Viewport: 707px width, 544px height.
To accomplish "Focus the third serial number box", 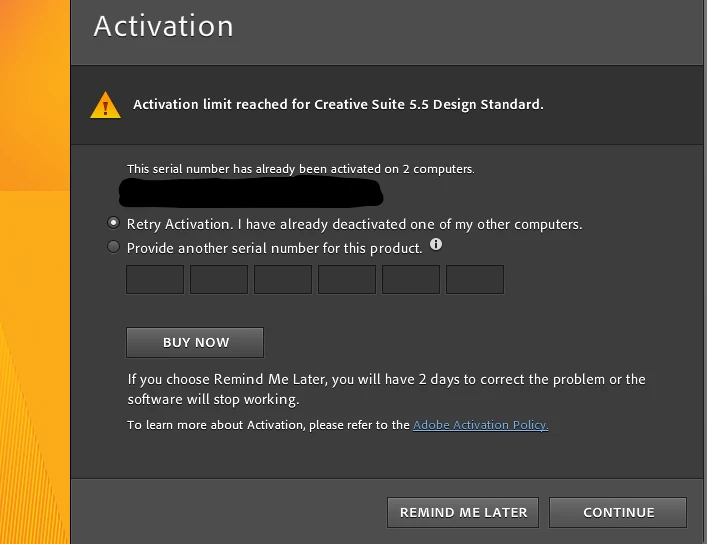I will 283,280.
